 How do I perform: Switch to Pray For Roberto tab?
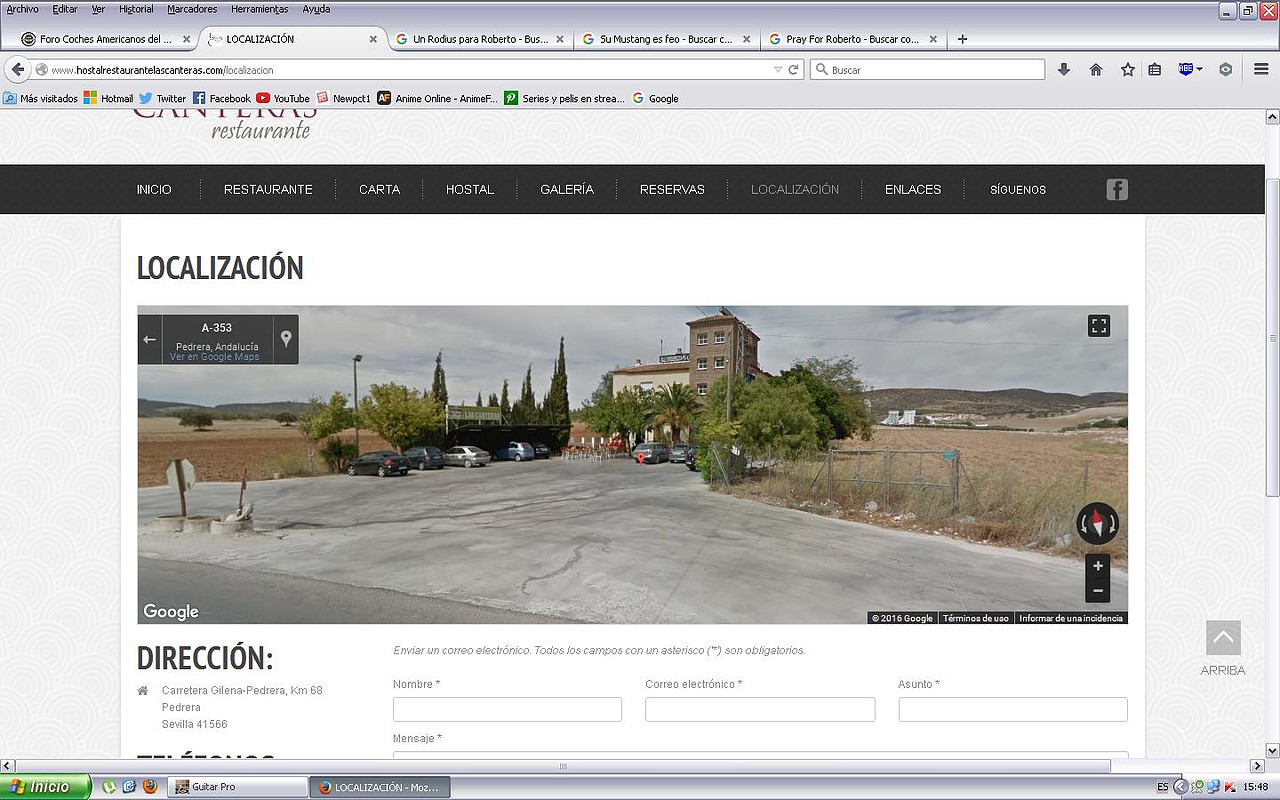click(853, 39)
